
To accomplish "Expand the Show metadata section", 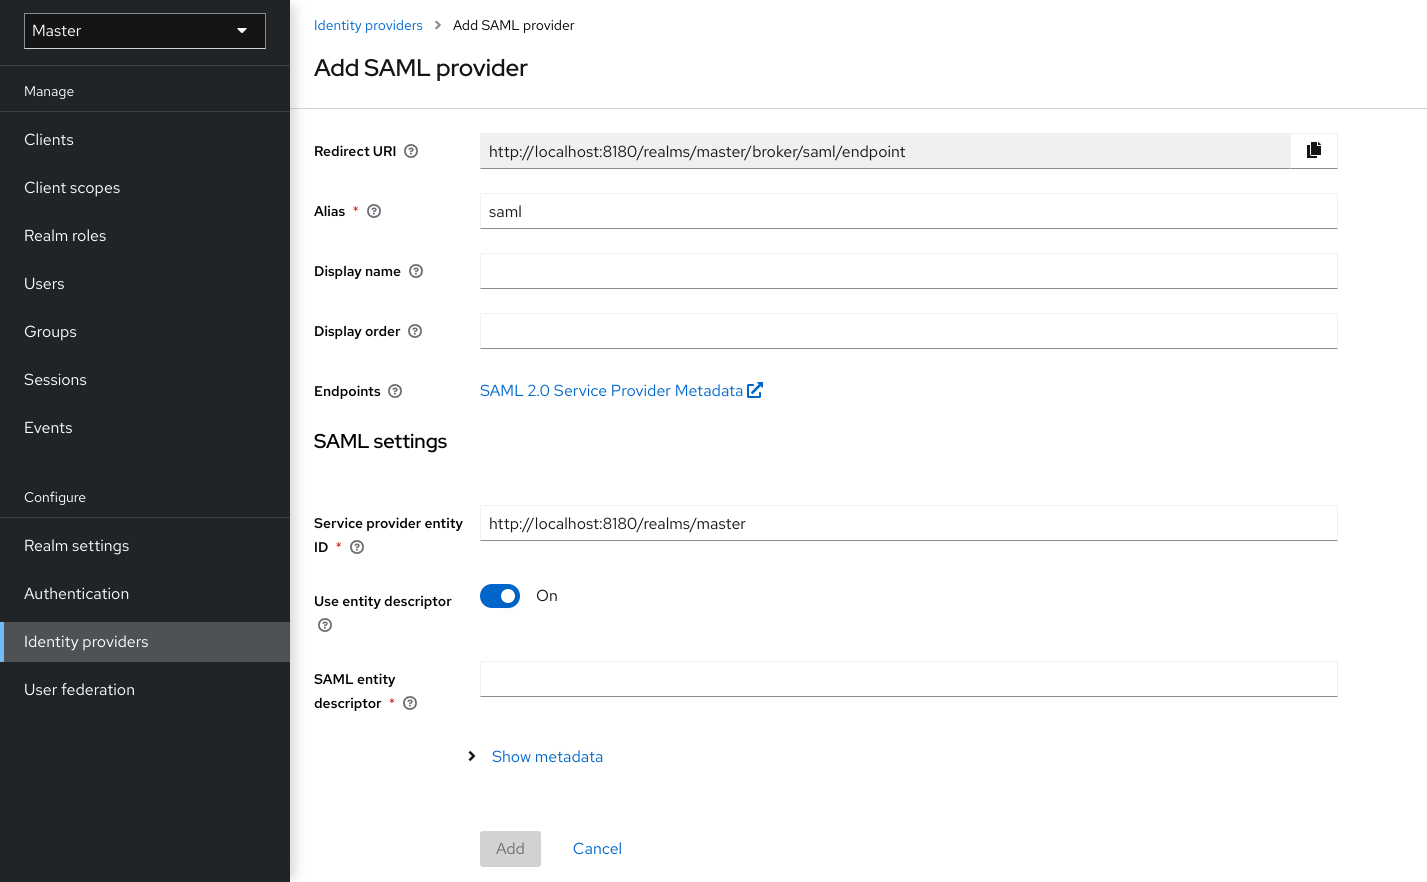I will coord(546,756).
